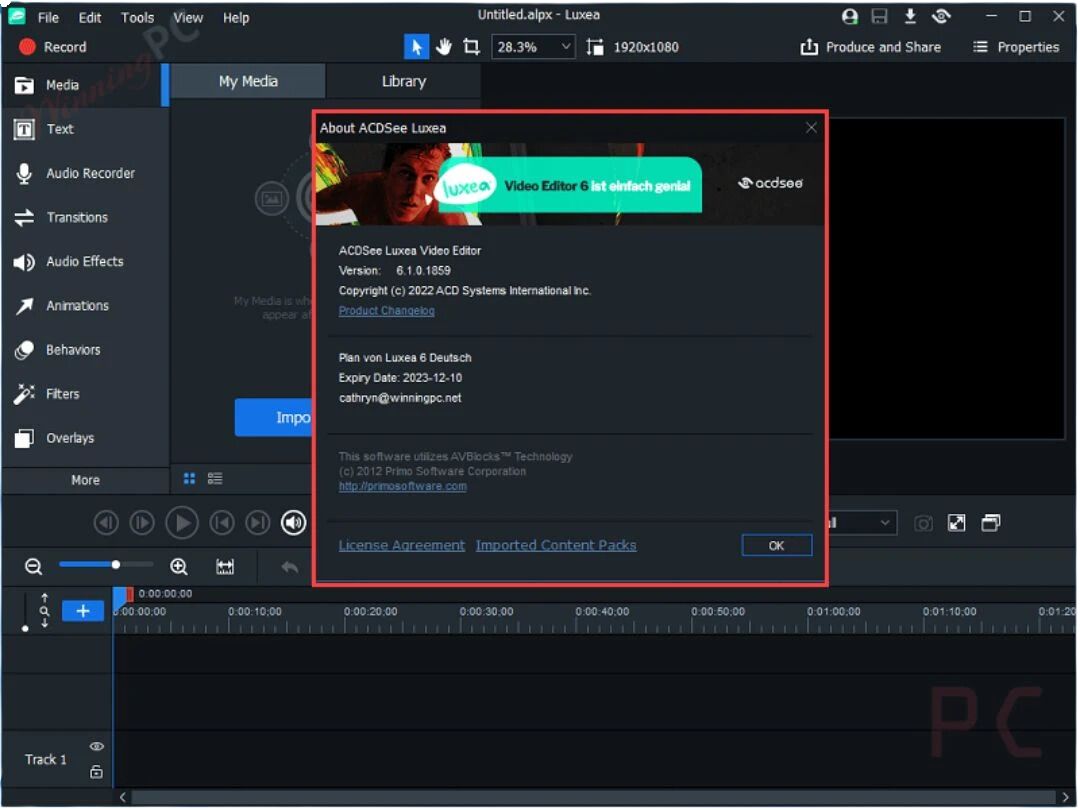Click the 1920x1080 project size icon

594,47
